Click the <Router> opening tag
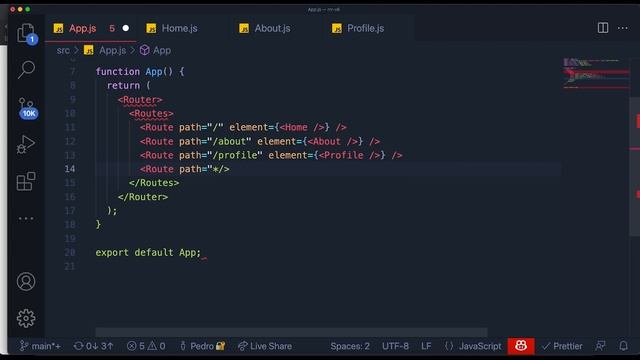Viewport: 640px width, 360px height. pyautogui.click(x=140, y=100)
